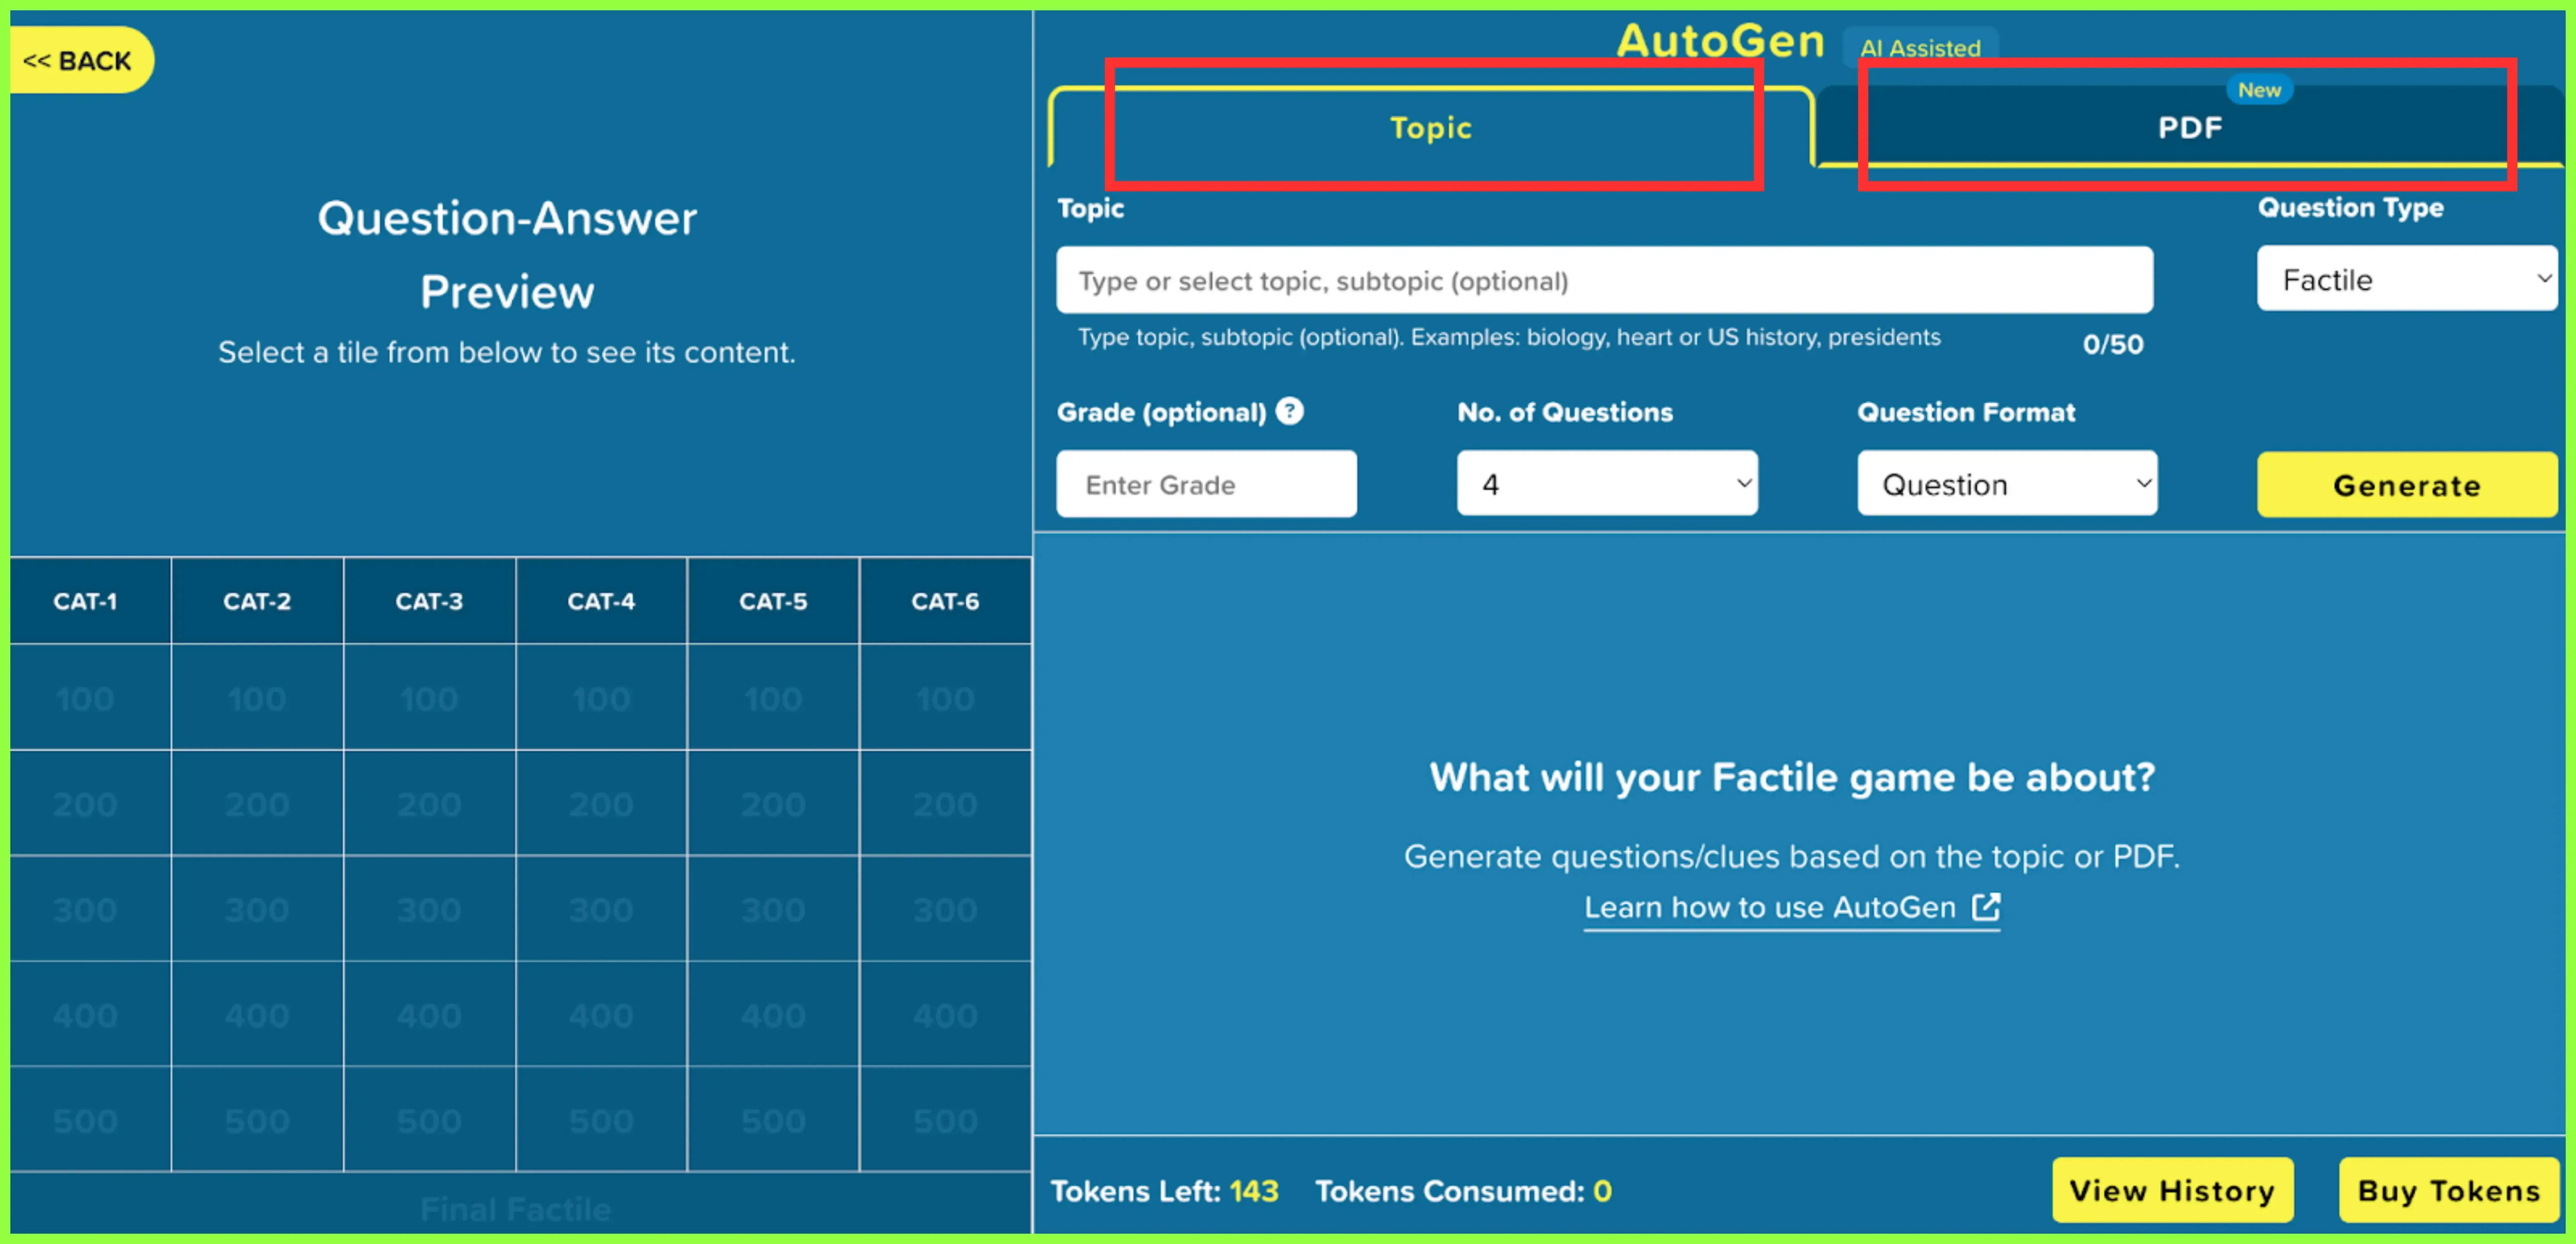Click the View History button
The width and height of the screenshot is (2576, 1244).
[x=2172, y=1190]
